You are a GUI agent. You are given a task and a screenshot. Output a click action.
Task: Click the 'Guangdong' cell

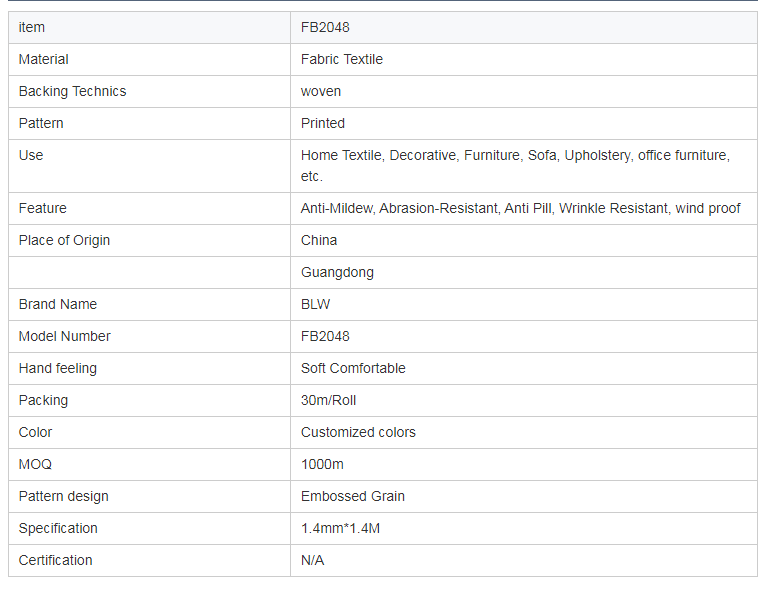[337, 272]
